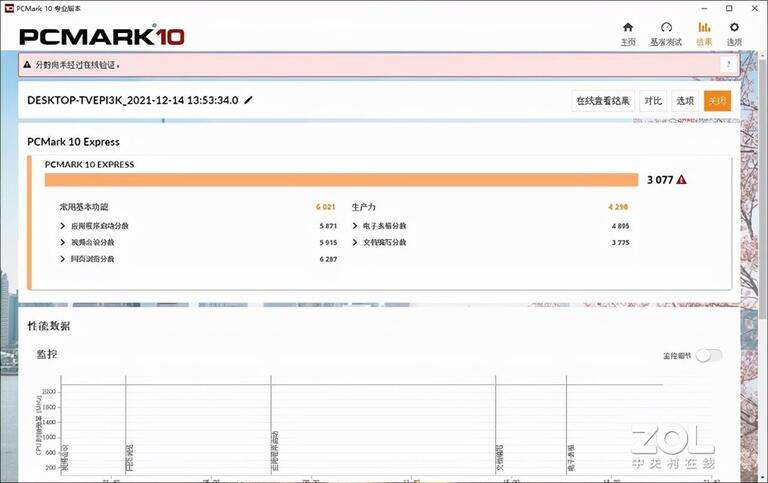Click the PCMark 10 Express section heading

click(x=73, y=142)
